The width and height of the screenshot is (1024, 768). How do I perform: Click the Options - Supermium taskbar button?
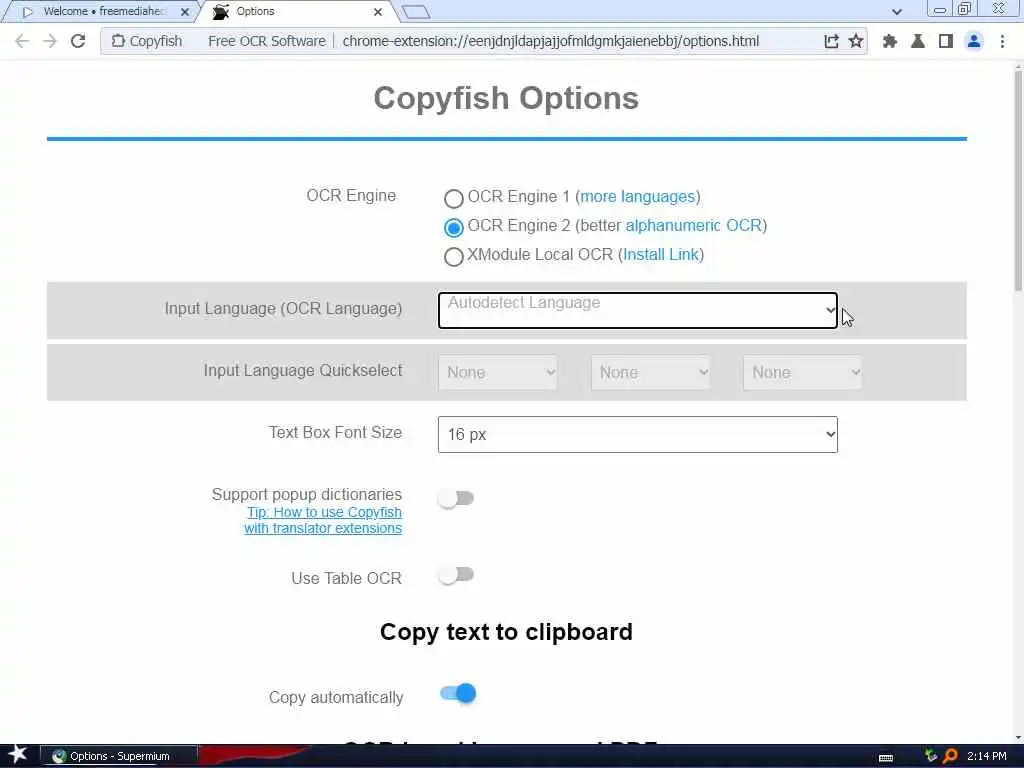tap(119, 756)
